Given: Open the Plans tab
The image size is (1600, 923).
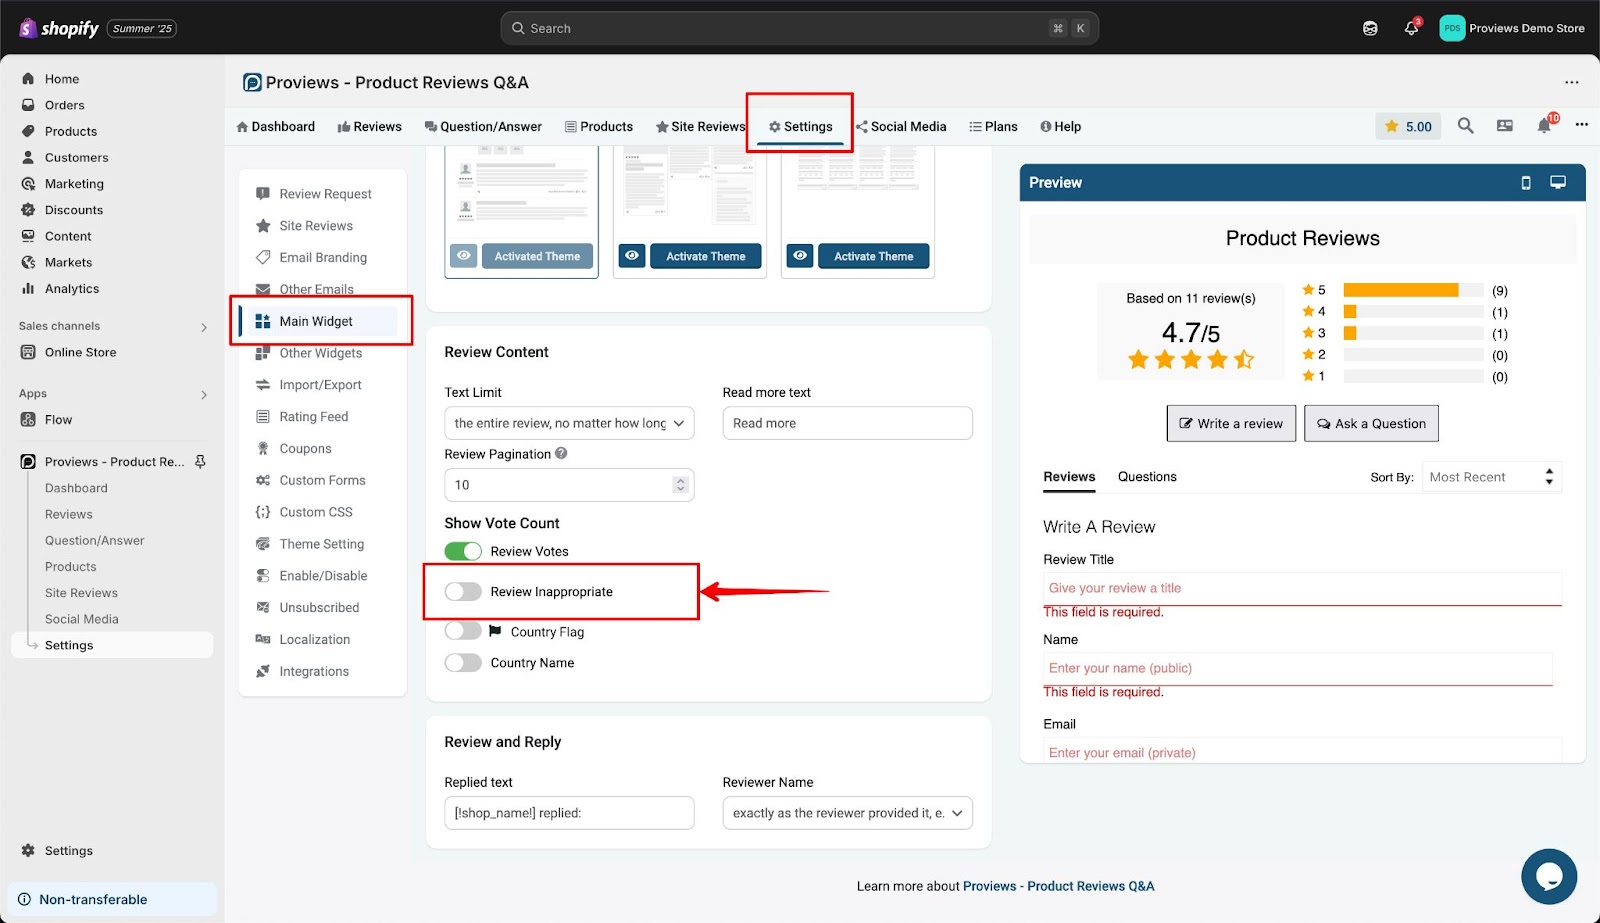Looking at the screenshot, I should pos(993,127).
